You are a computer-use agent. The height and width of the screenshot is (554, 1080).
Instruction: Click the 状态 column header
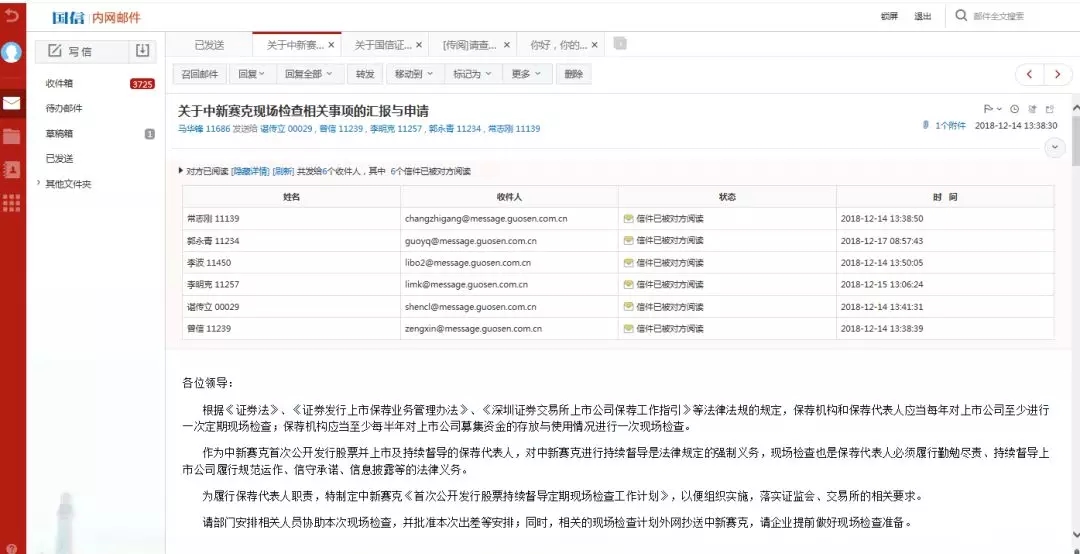pyautogui.click(x=727, y=197)
